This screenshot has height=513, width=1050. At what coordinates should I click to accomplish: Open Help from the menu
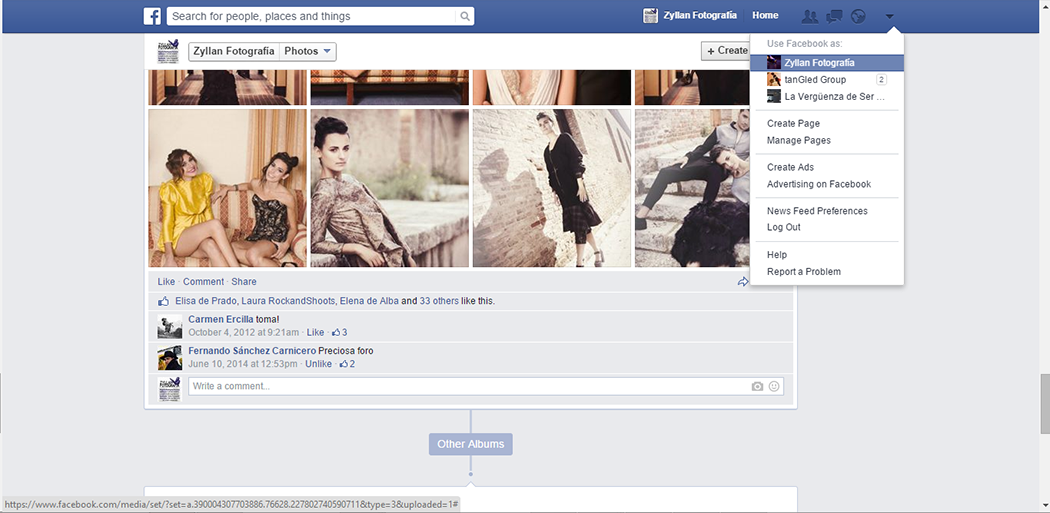pos(777,254)
